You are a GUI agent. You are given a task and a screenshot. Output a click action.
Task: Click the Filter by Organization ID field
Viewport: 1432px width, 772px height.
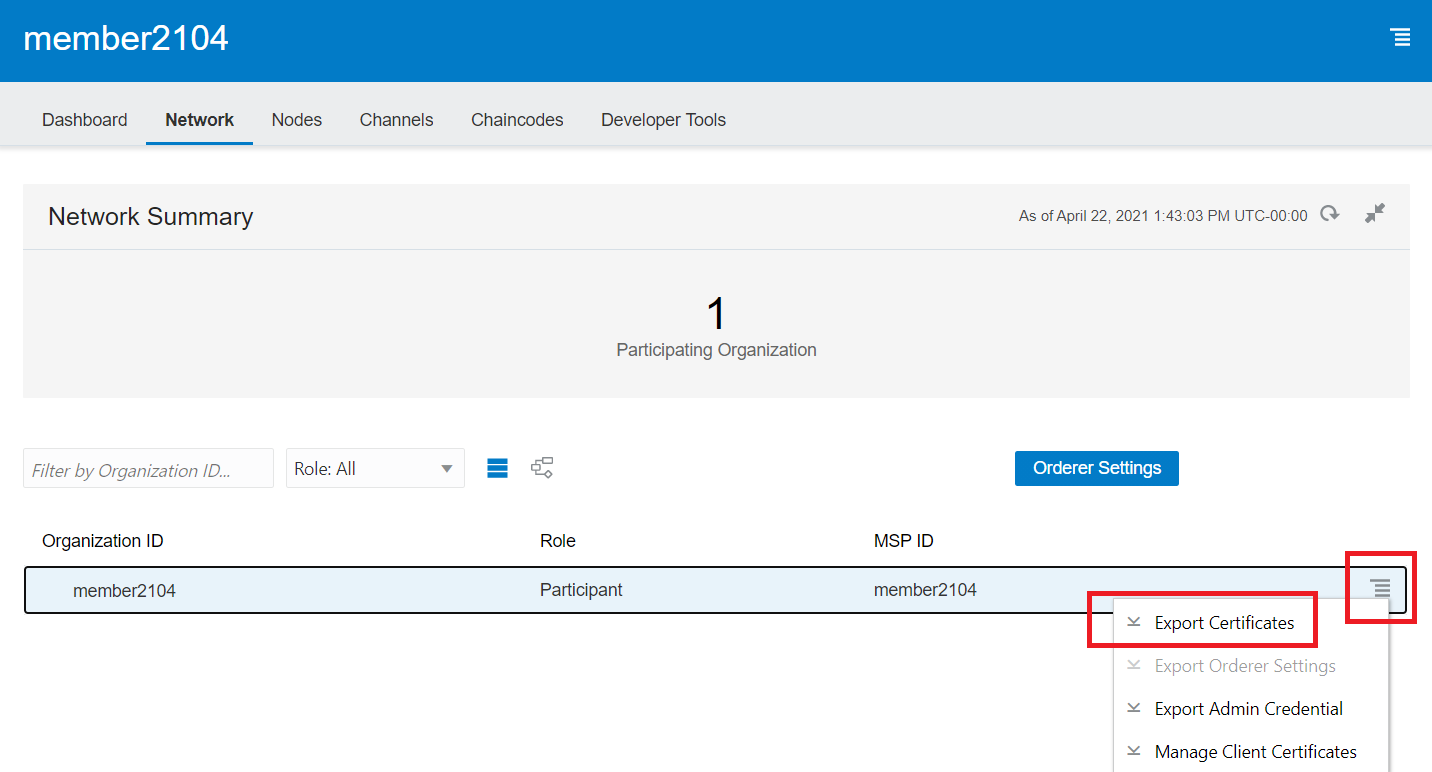pyautogui.click(x=148, y=469)
